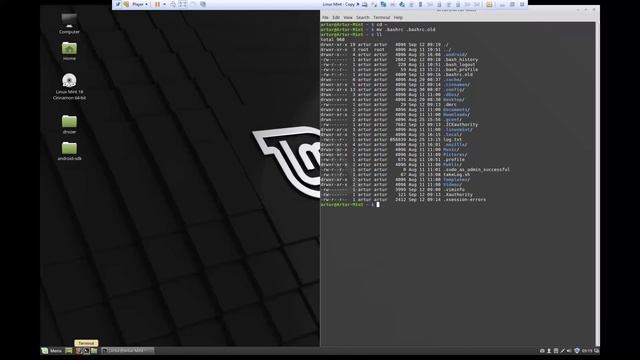Launch Terminal from panel launcher

click(x=86, y=351)
